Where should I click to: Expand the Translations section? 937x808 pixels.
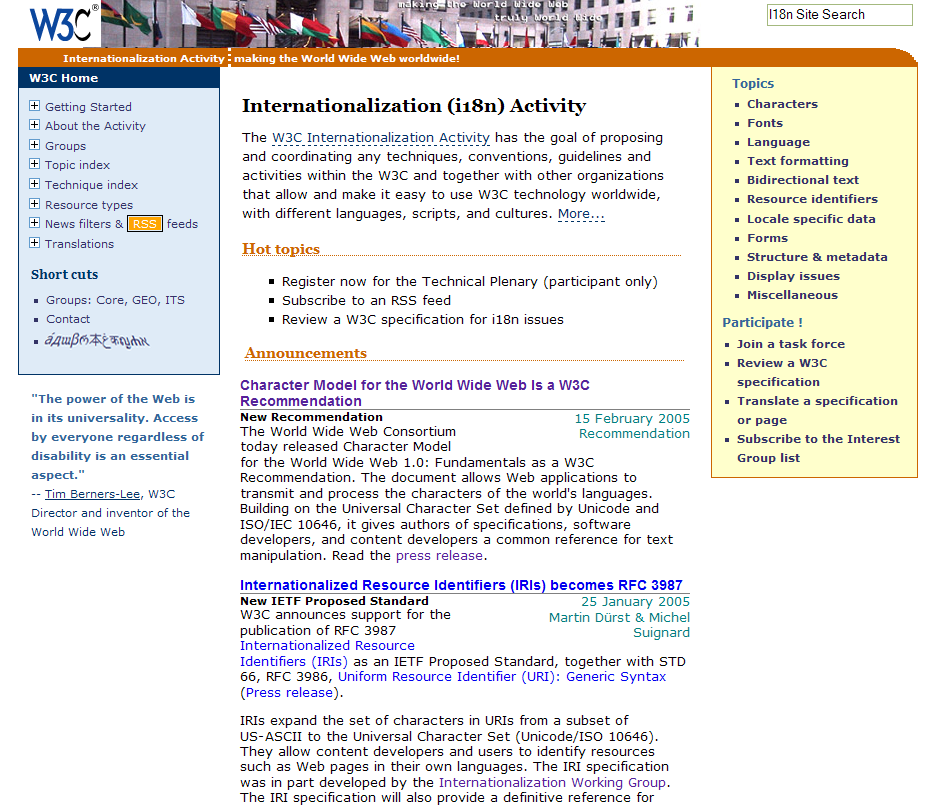[x=35, y=243]
